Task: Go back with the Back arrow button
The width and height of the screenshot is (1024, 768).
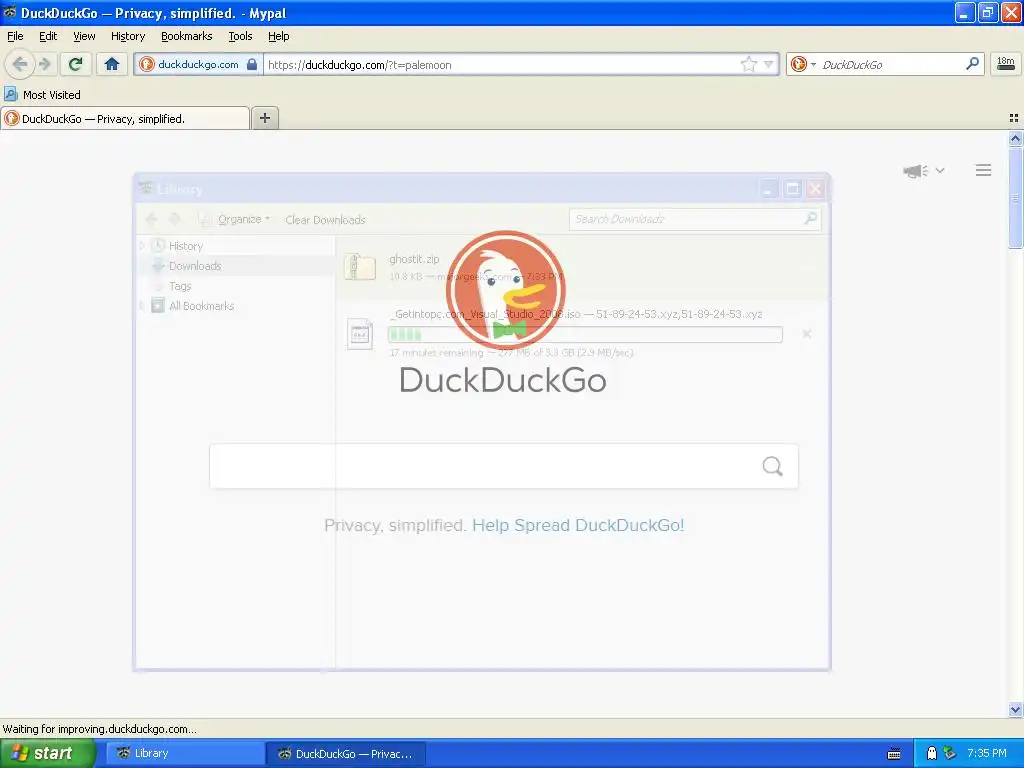Action: [20, 64]
